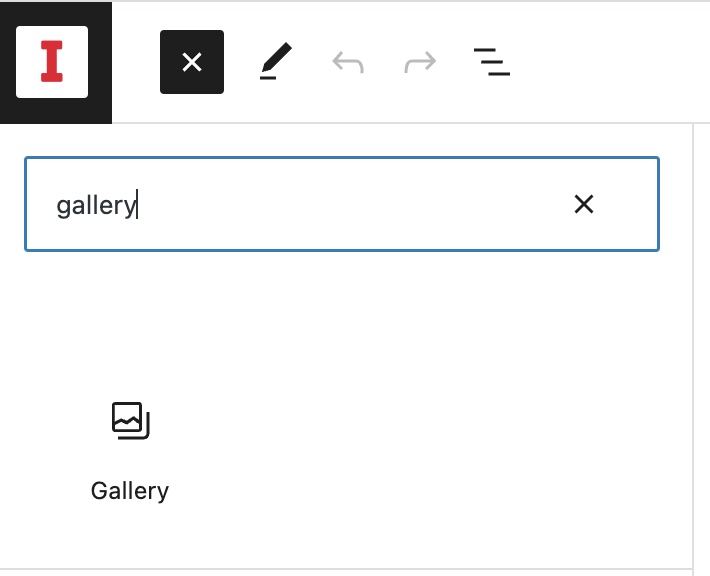
Task: Click the typed word gallery in search
Action: point(95,205)
